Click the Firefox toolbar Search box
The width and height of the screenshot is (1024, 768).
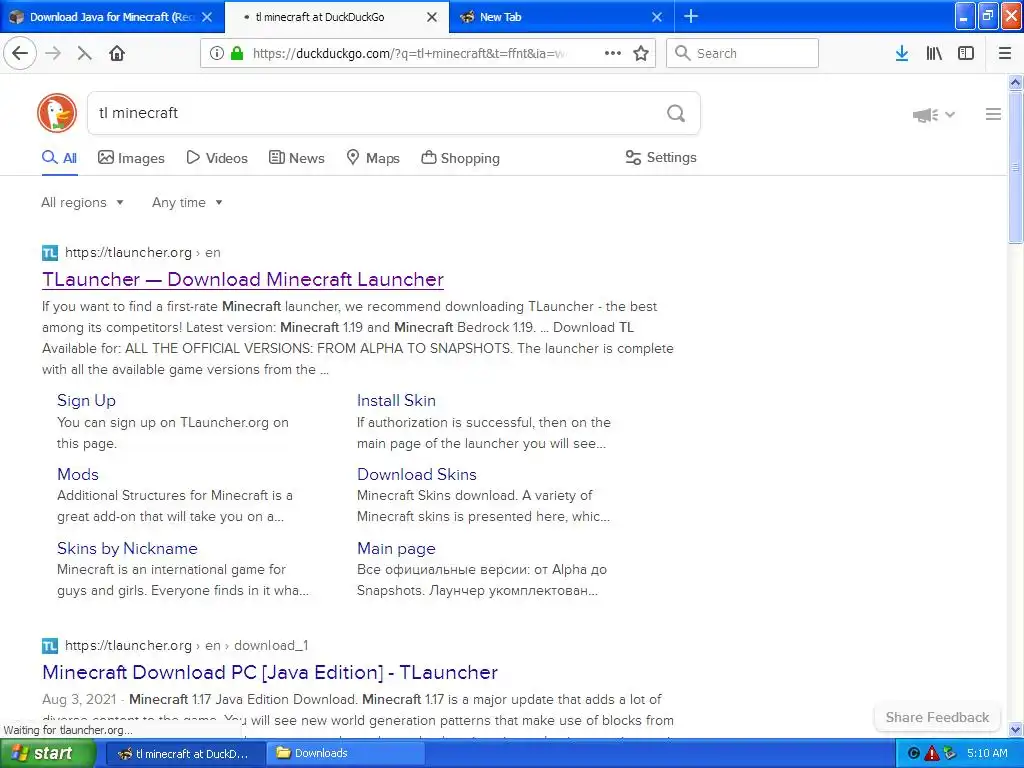click(x=743, y=54)
